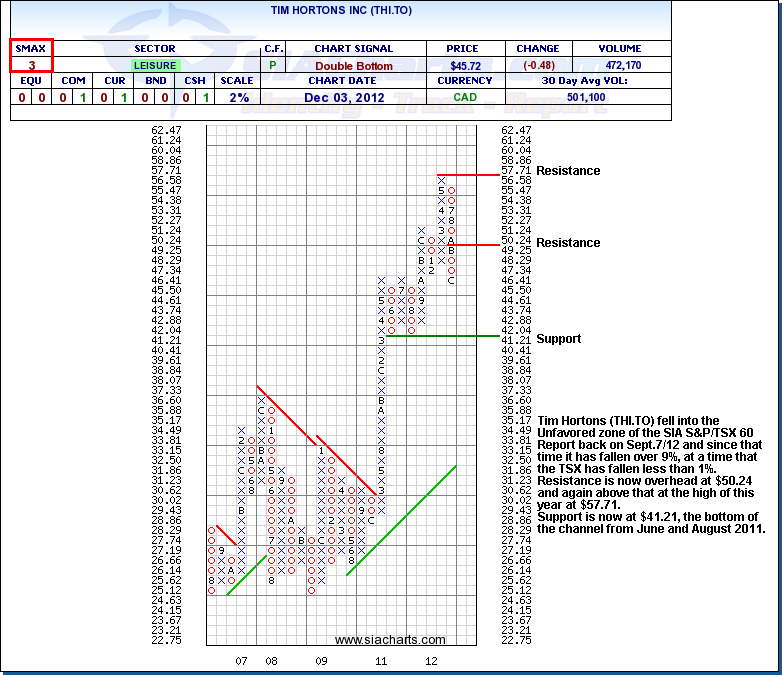Select the $45.72 price value

pyautogui.click(x=466, y=66)
